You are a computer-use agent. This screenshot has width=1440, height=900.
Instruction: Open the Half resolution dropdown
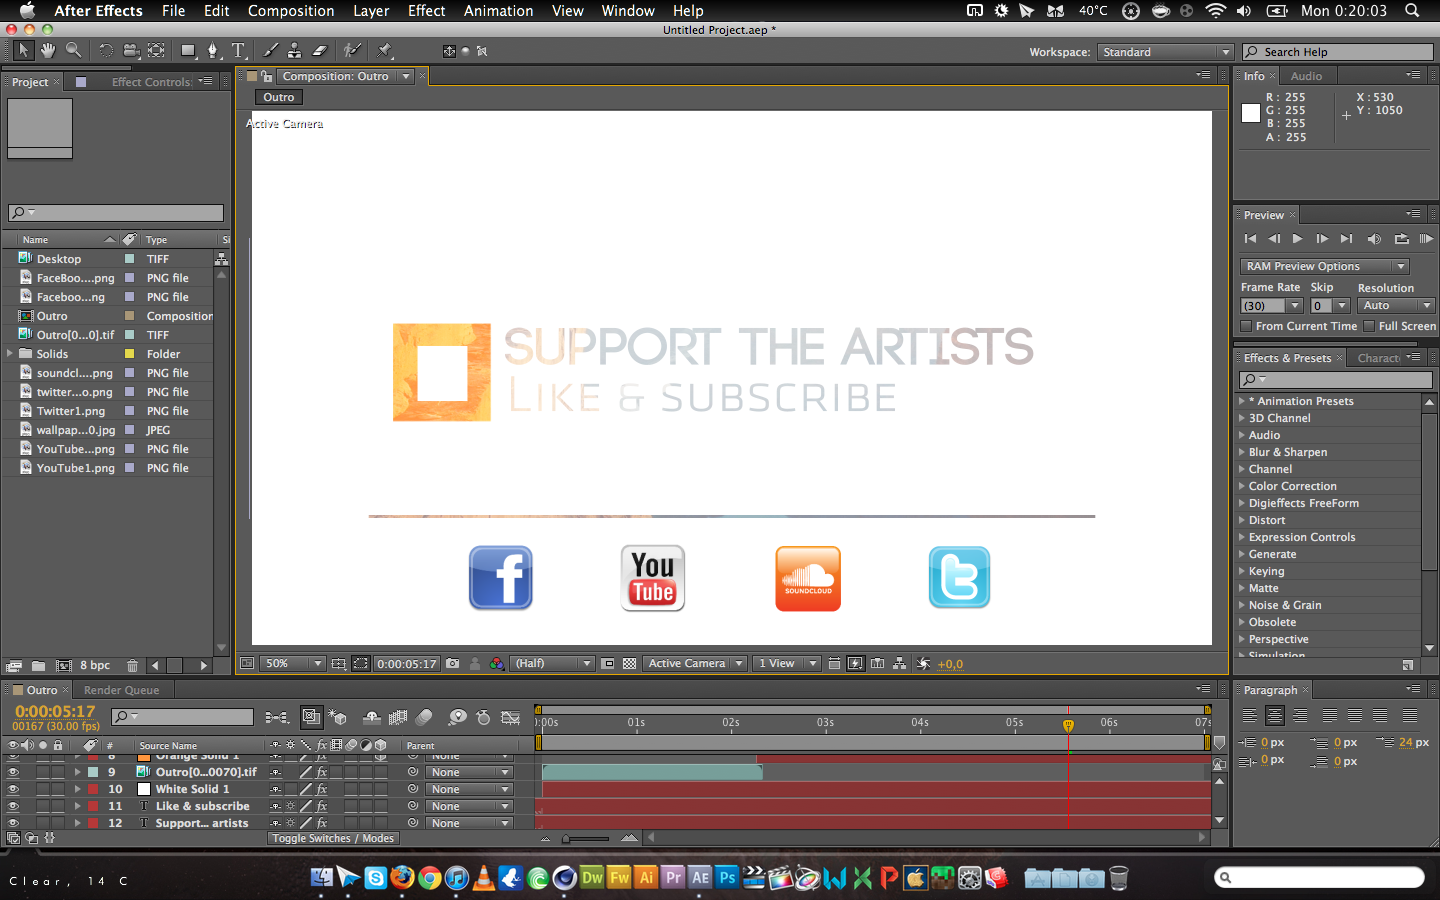[552, 663]
